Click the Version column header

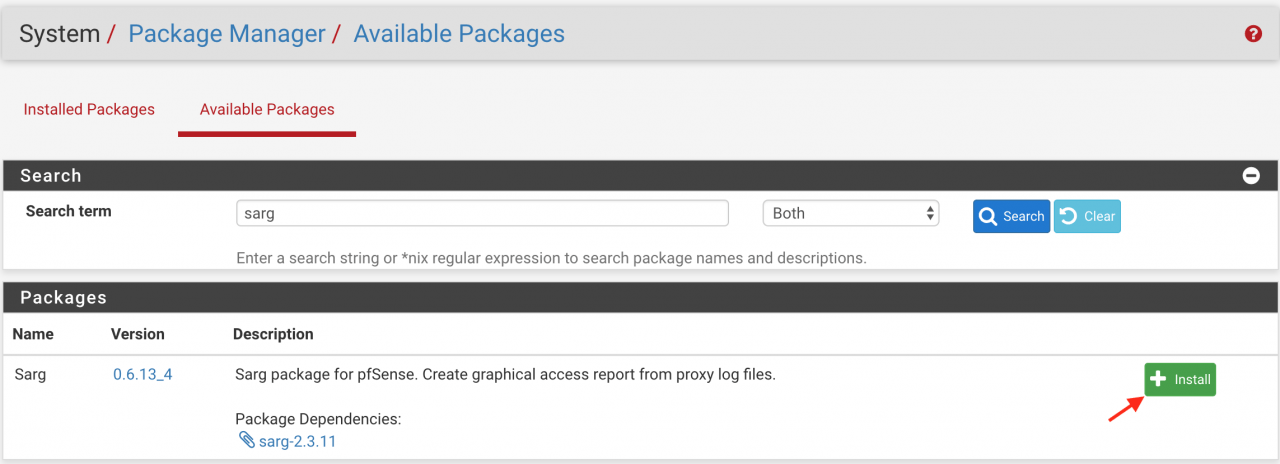pyautogui.click(x=138, y=334)
